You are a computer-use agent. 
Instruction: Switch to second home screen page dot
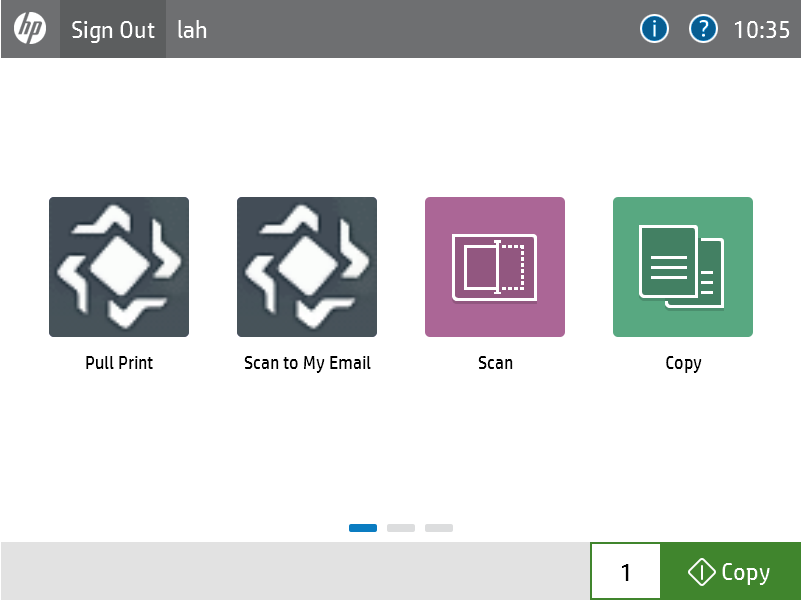click(401, 527)
